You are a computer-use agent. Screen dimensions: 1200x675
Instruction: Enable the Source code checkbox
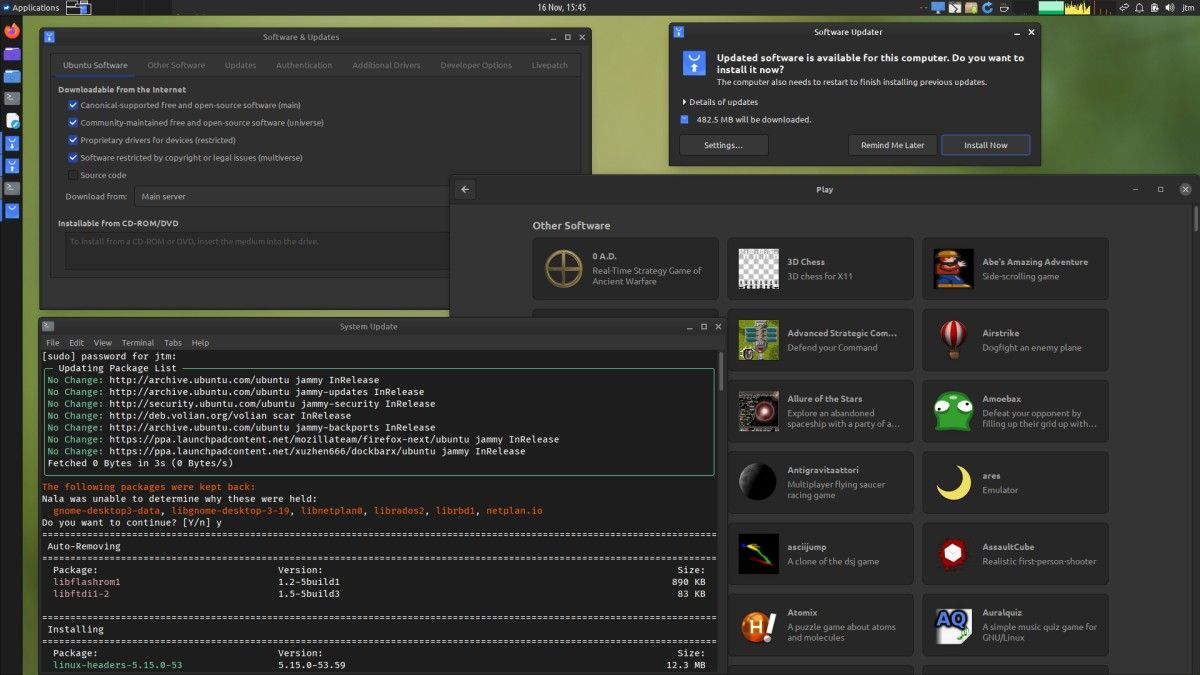(x=73, y=175)
